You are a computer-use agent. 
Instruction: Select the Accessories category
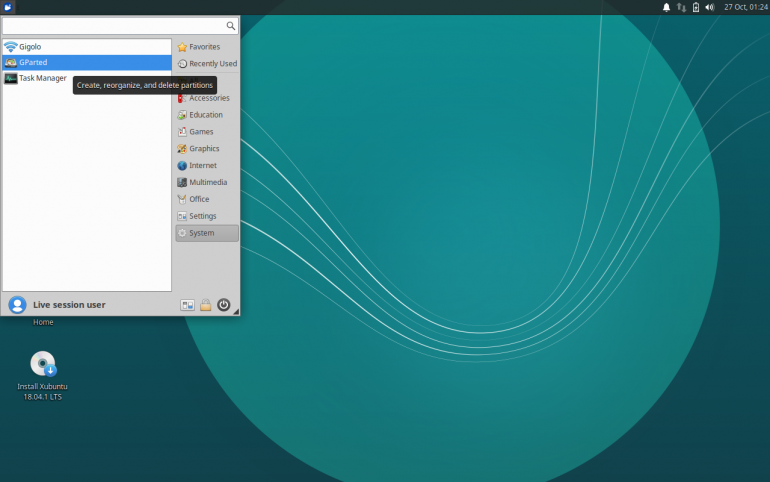tap(209, 98)
